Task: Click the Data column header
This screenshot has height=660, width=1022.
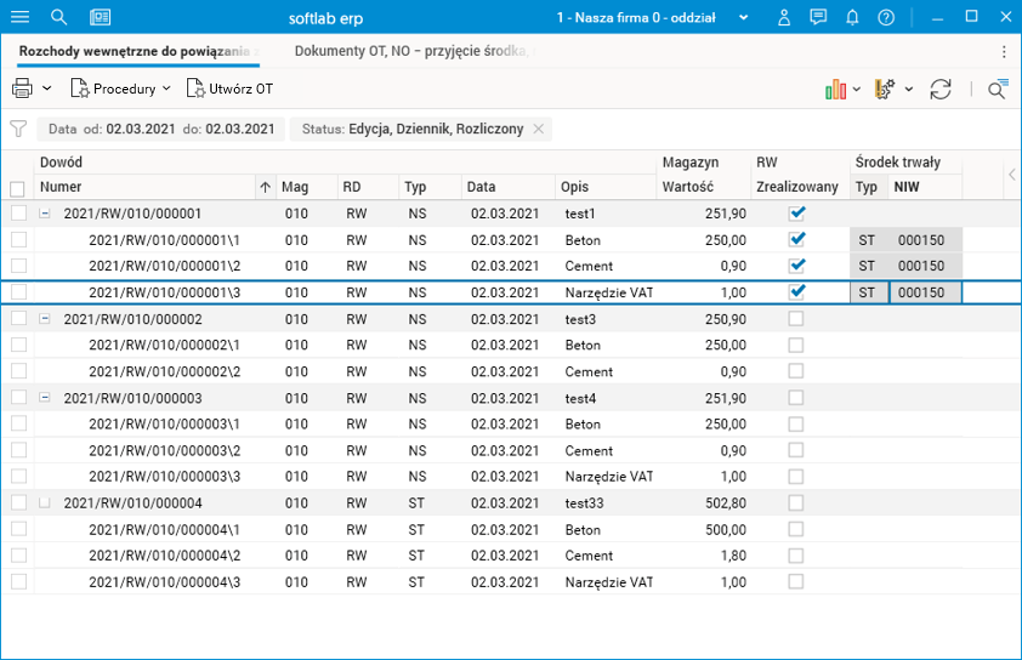Action: tap(508, 187)
